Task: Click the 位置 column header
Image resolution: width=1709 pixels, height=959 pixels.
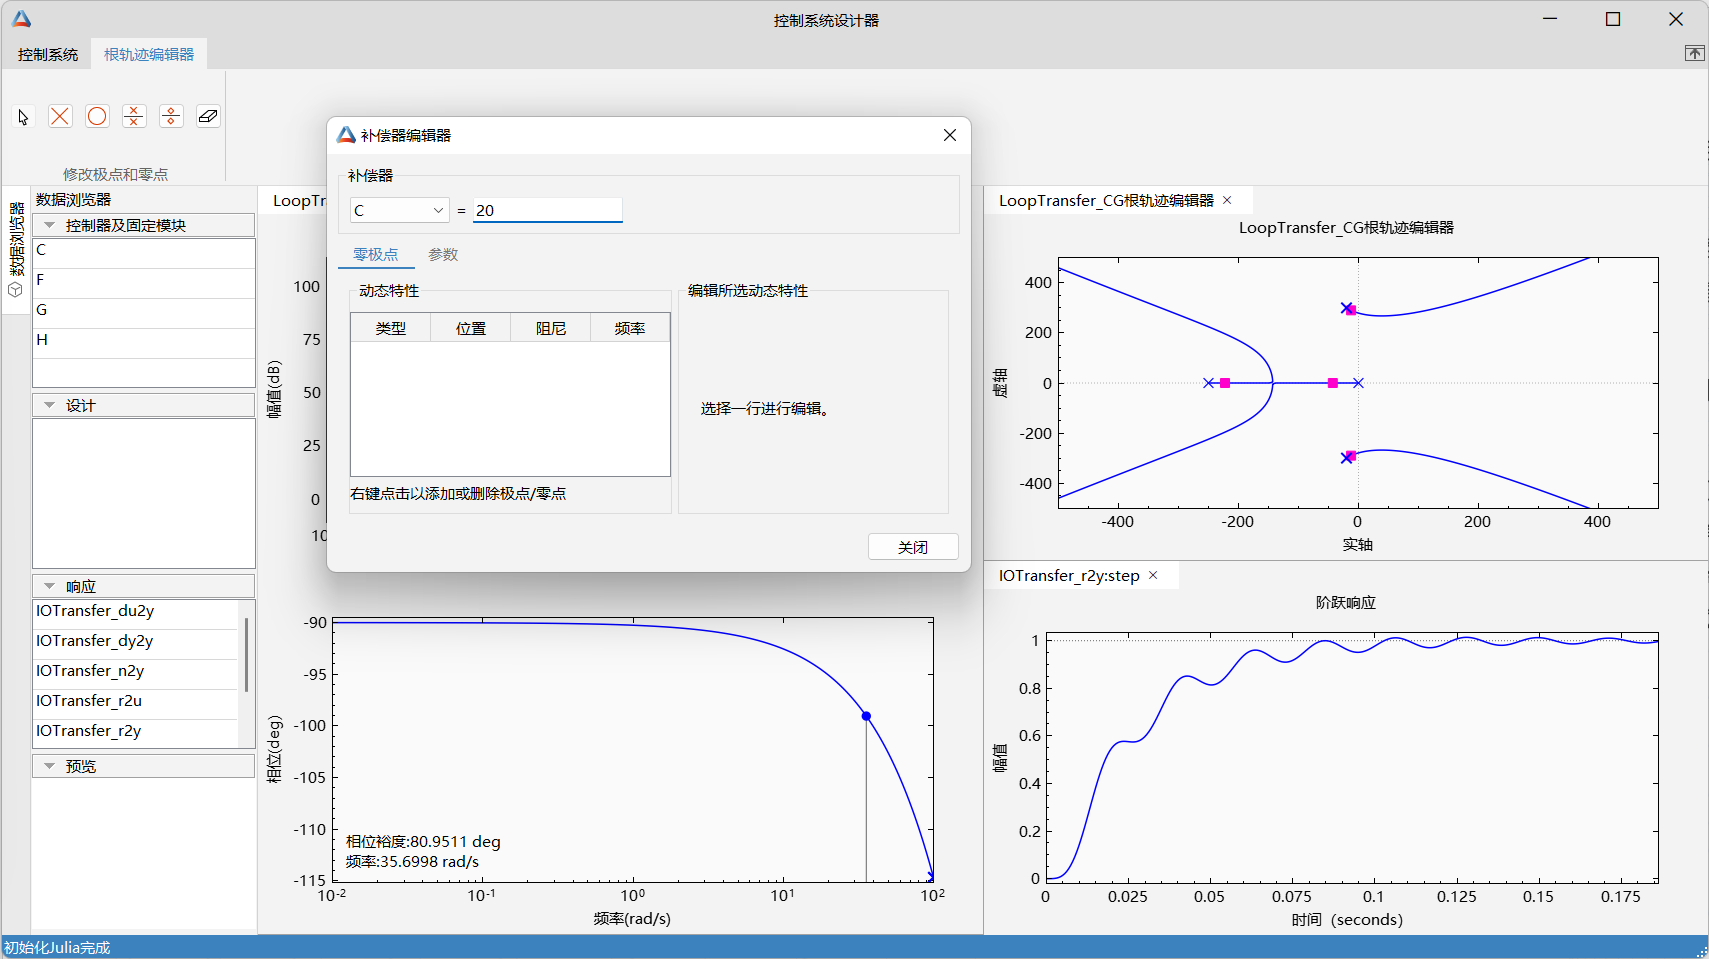Action: coord(471,328)
